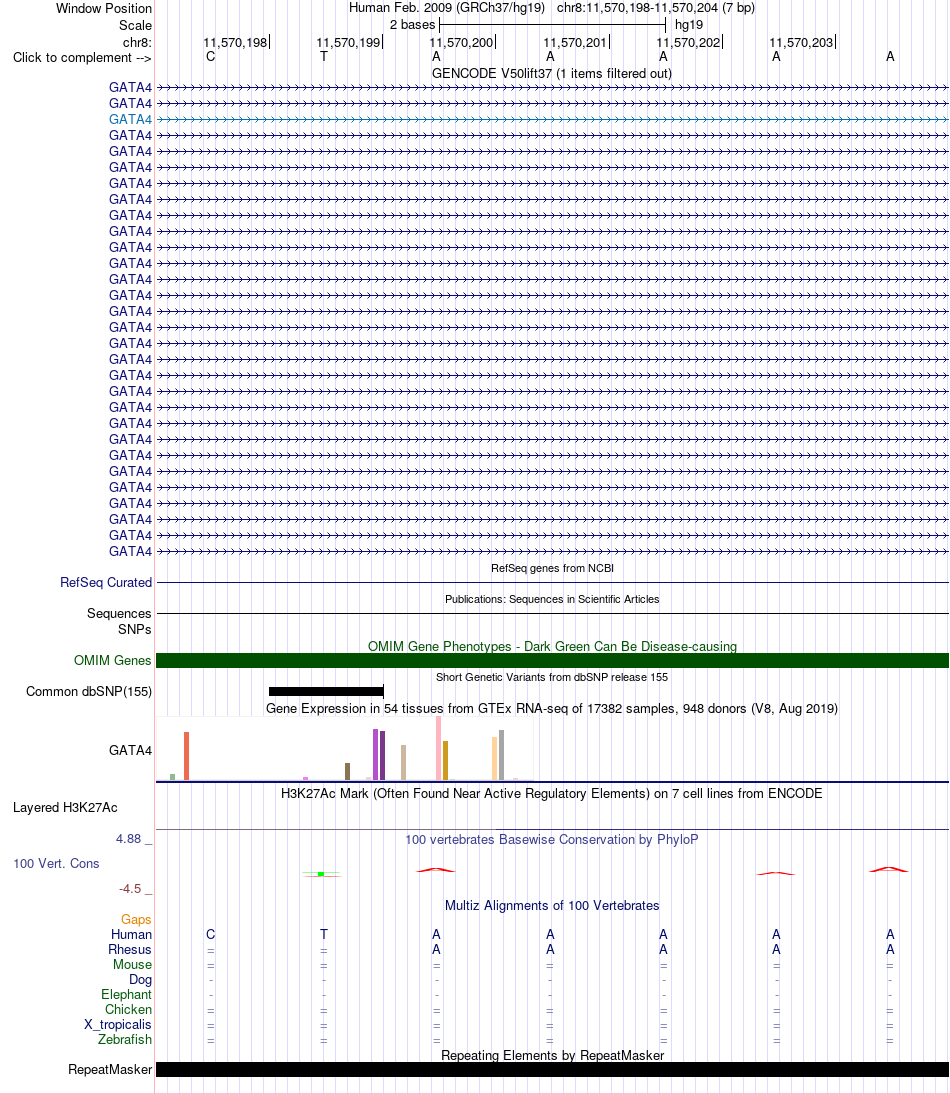The width and height of the screenshot is (950, 1093).
Task: Click the GATA4 label beside the GTEx bar graph
Action: click(130, 750)
